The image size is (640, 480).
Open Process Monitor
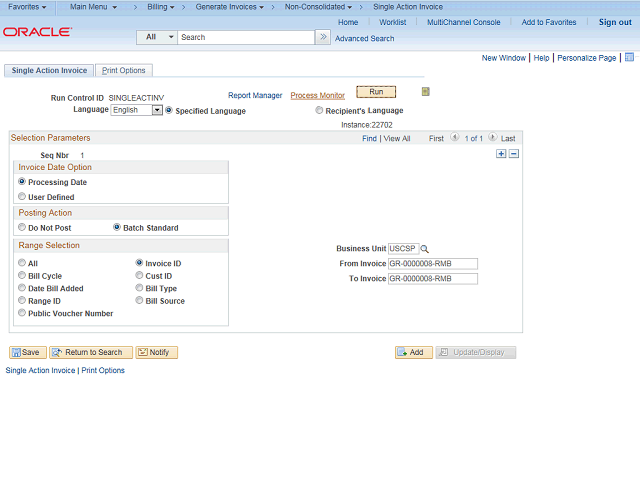318,95
